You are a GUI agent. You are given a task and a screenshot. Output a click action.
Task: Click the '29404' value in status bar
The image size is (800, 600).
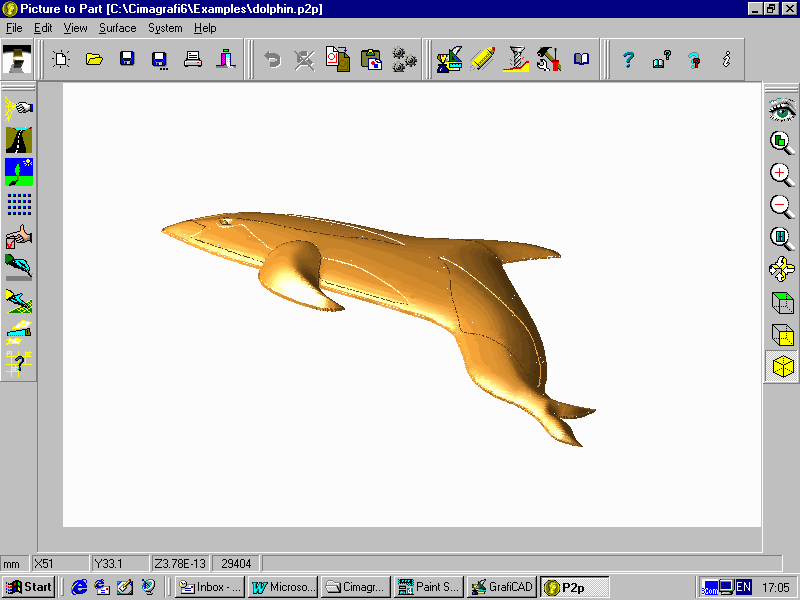236,564
